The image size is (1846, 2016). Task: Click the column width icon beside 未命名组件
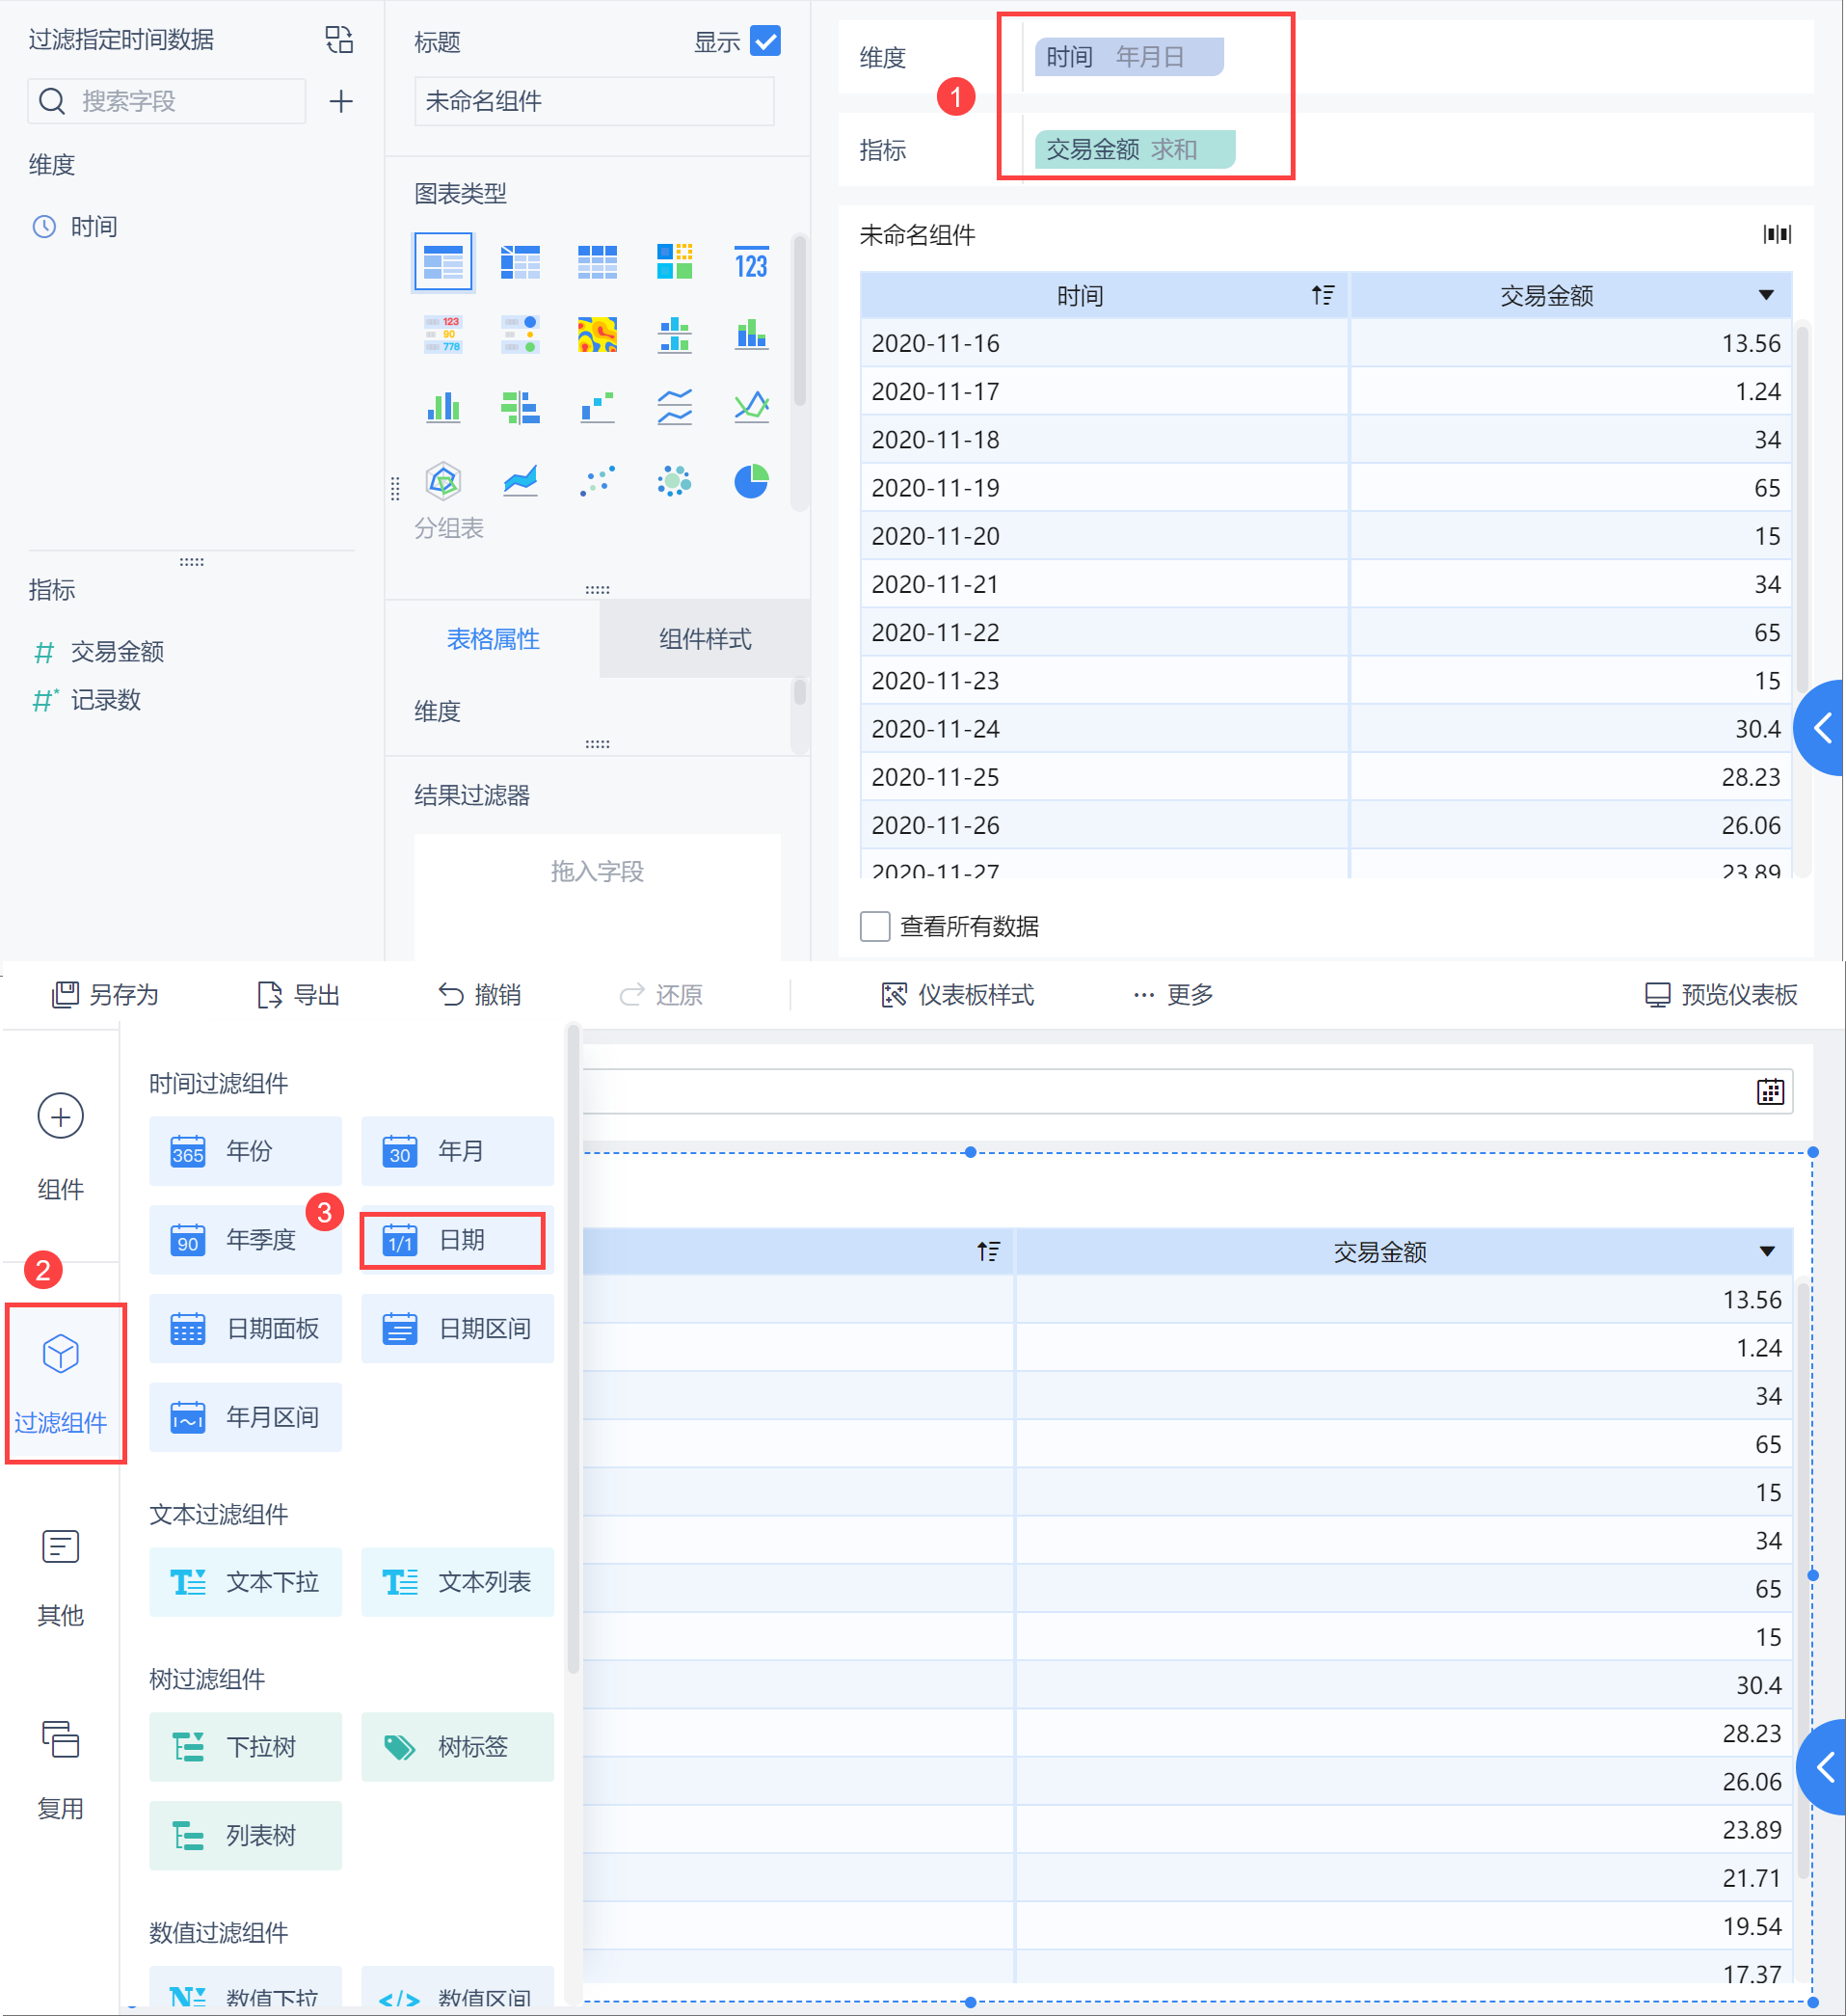tap(1777, 234)
